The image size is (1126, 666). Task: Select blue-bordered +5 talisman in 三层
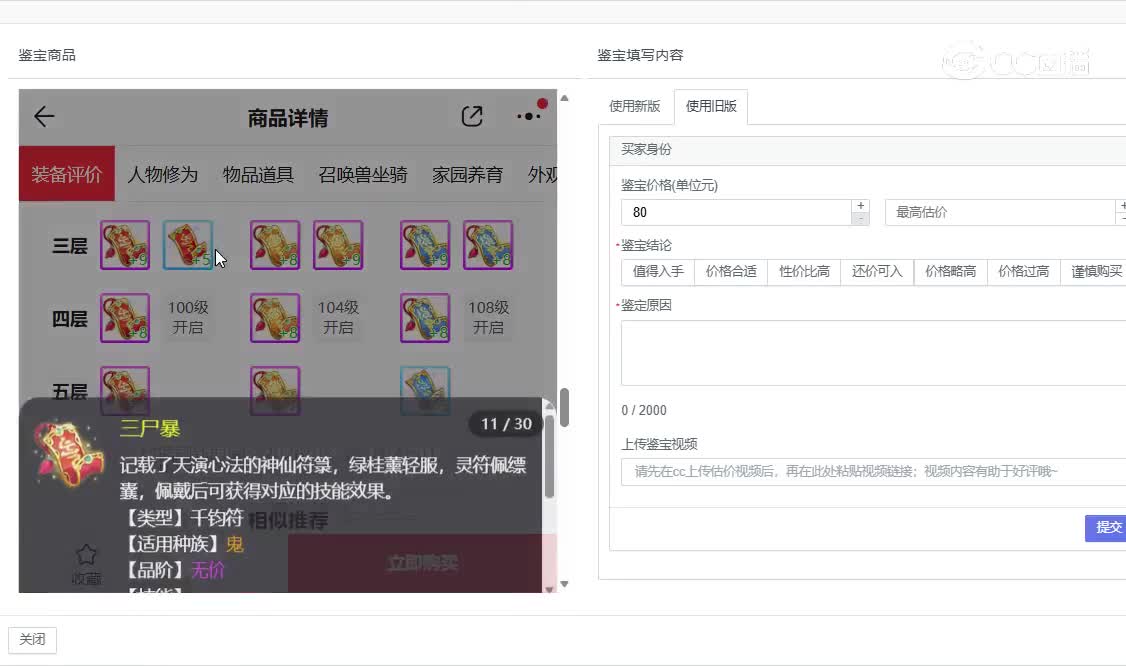pos(188,245)
